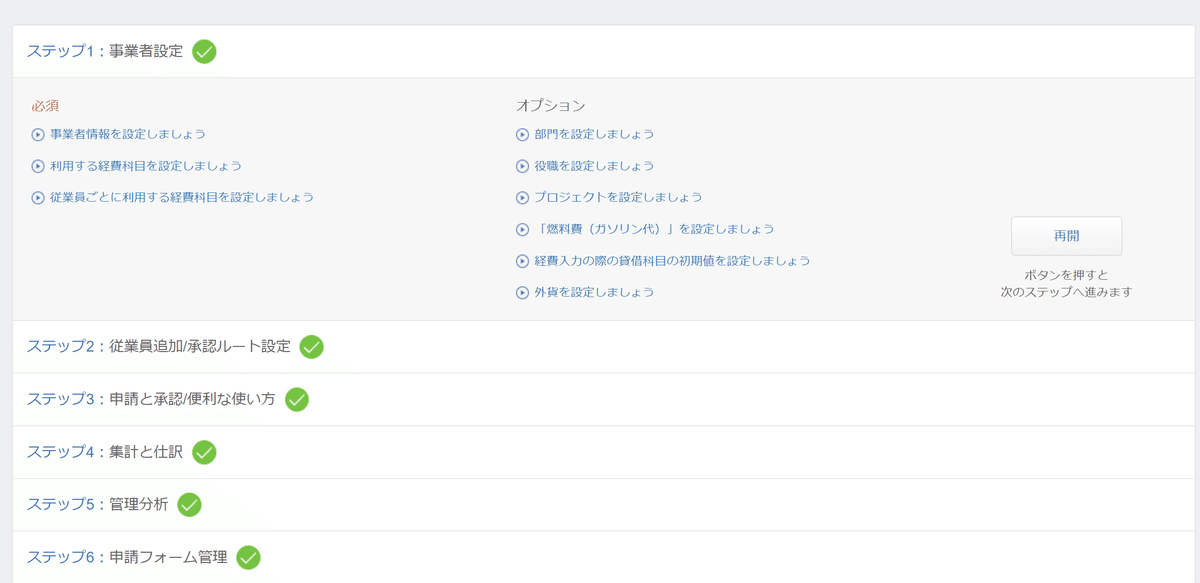This screenshot has width=1200, height=583.
Task: Expand ステップ2：従業員追加/承認ルート設定
Action: pyautogui.click(x=159, y=347)
